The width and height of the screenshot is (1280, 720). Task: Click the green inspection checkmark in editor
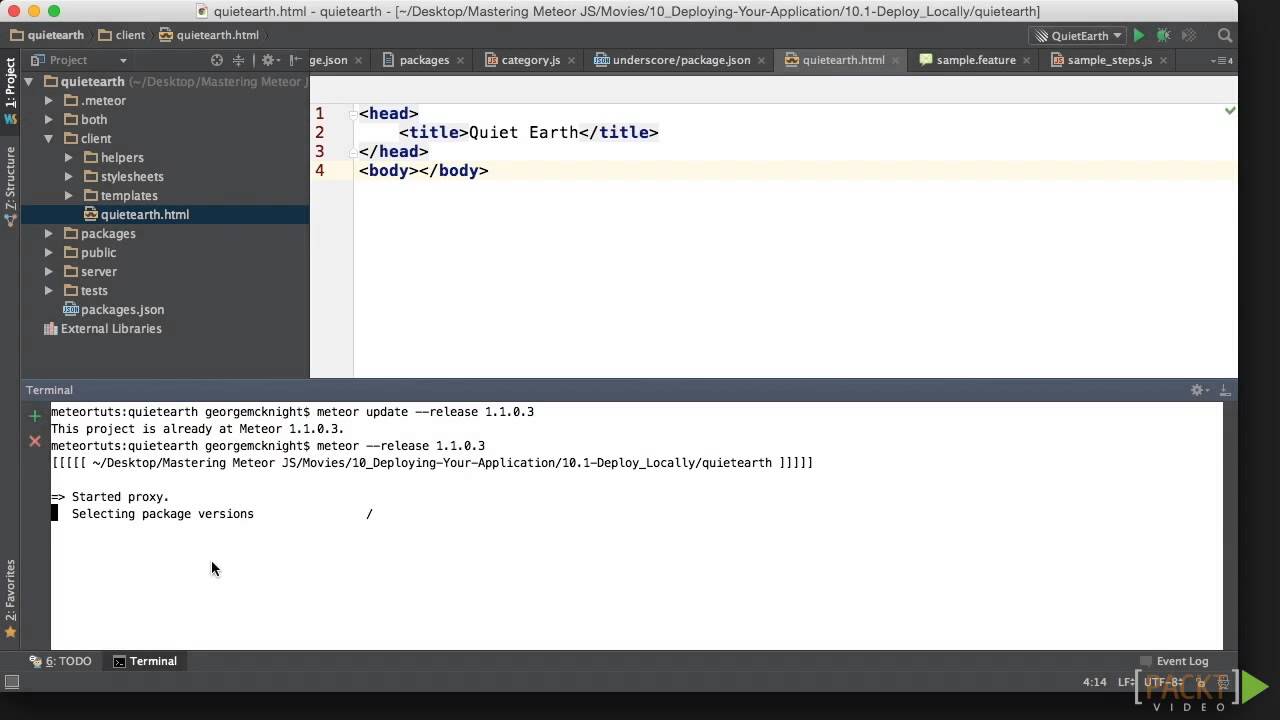point(1230,111)
